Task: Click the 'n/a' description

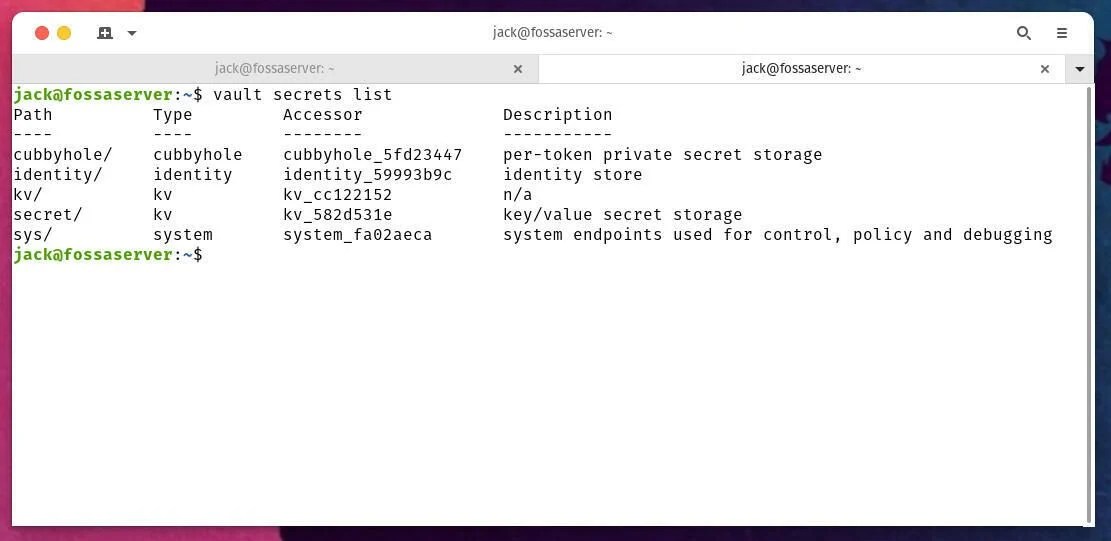Action: [517, 194]
